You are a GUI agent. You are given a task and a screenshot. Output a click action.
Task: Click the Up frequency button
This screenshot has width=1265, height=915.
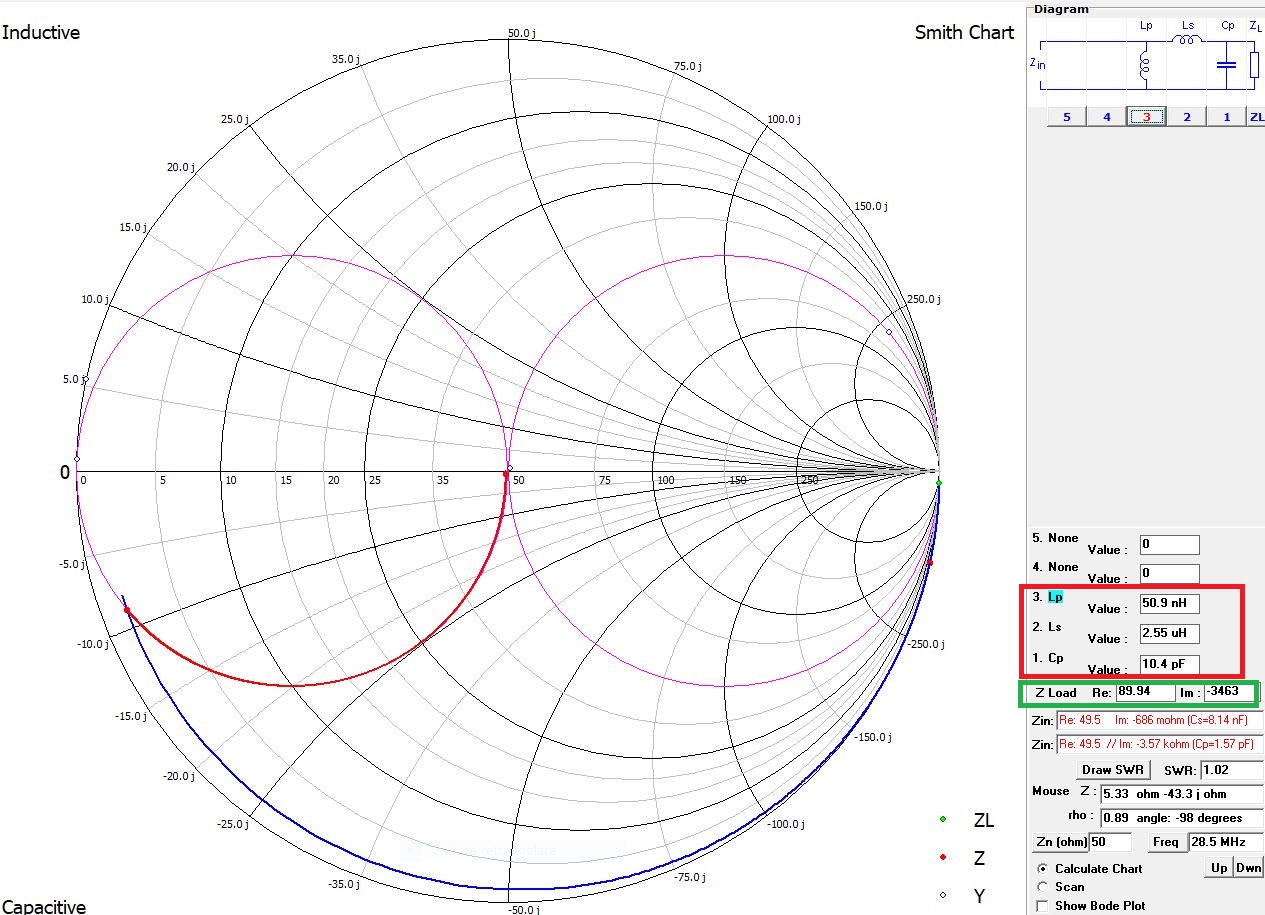click(1219, 868)
